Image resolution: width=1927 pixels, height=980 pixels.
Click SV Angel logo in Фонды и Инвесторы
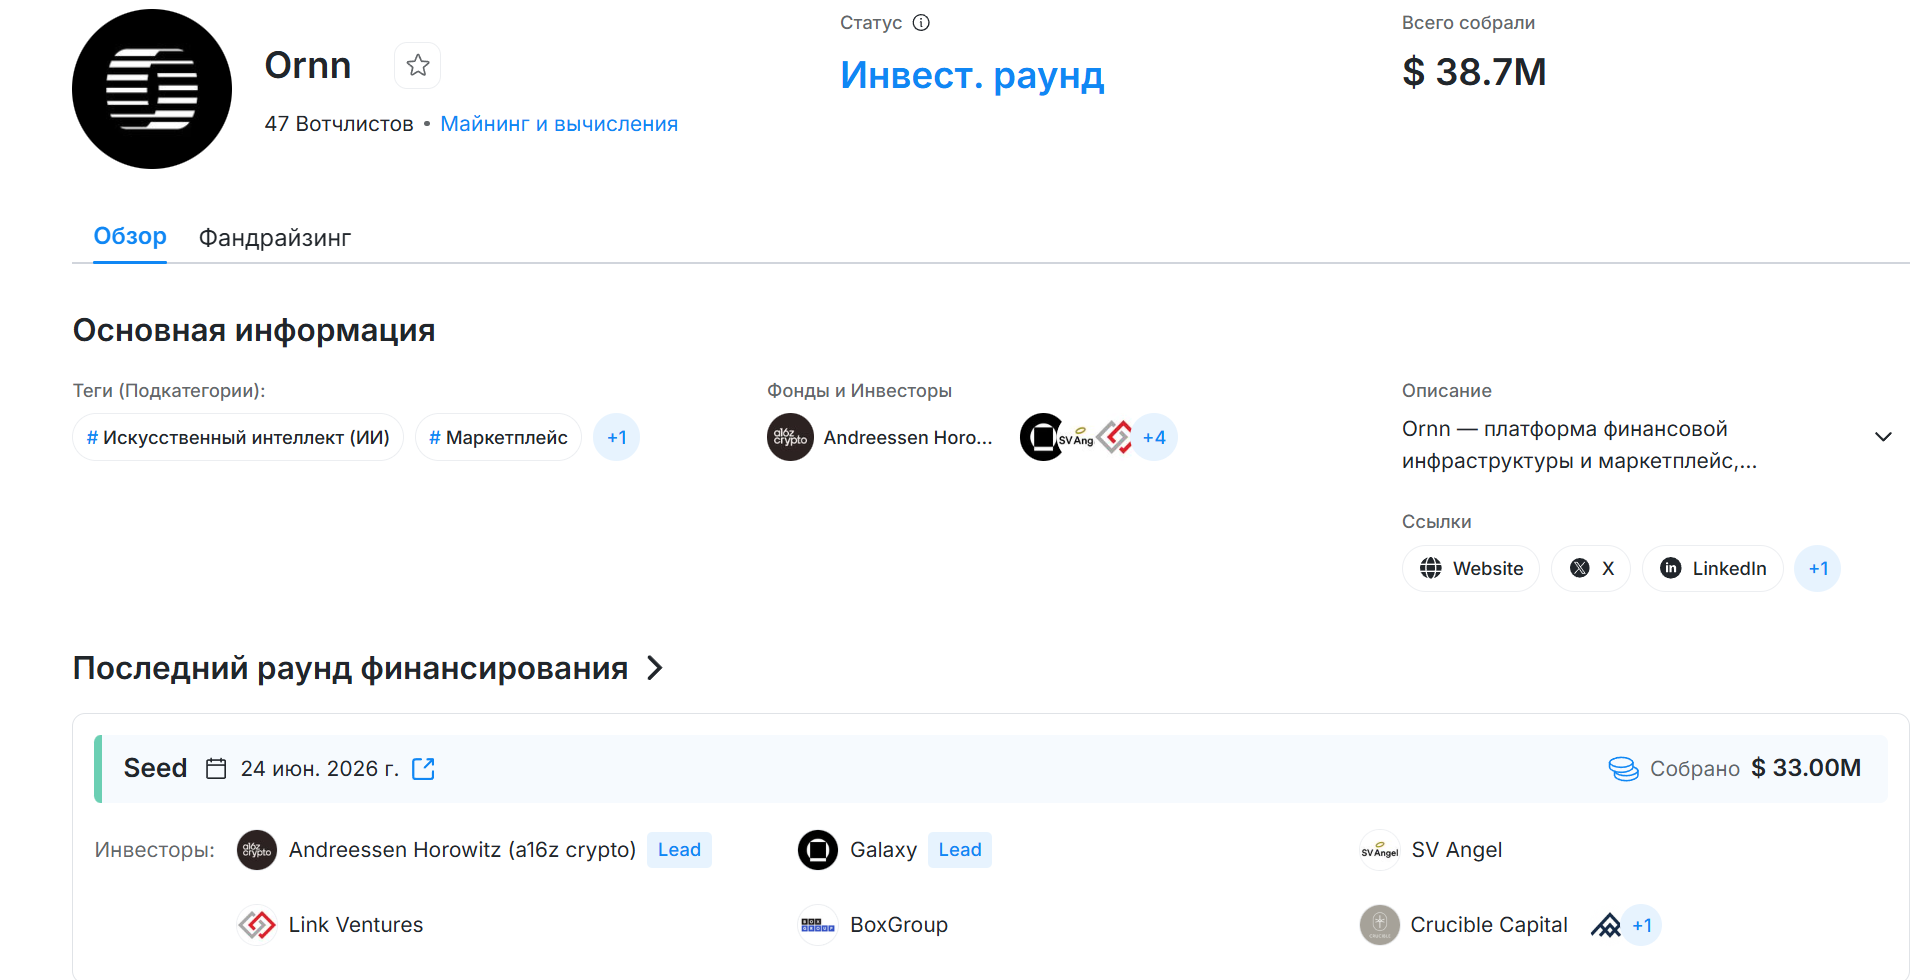pos(1076,438)
